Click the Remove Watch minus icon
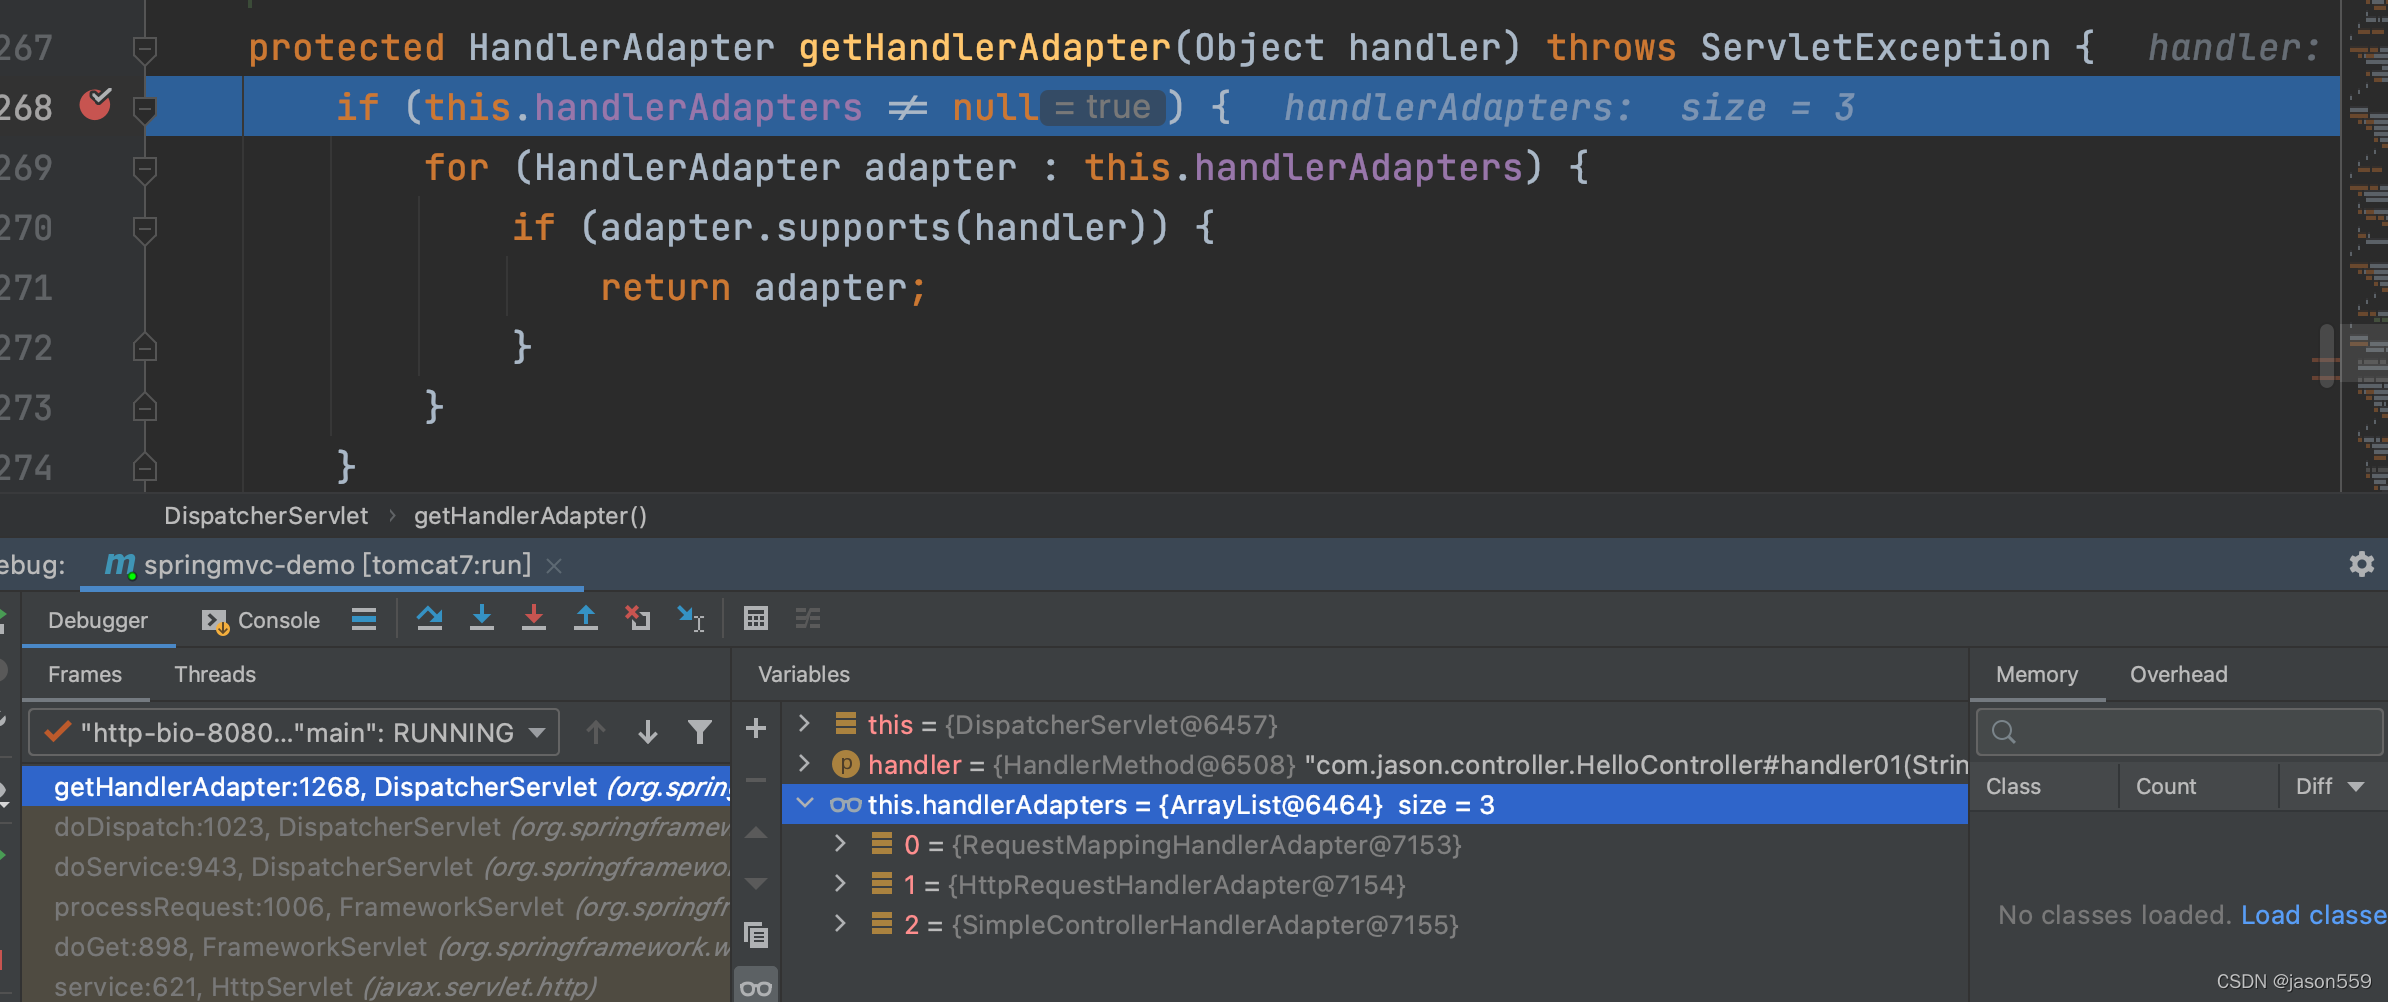 756,780
